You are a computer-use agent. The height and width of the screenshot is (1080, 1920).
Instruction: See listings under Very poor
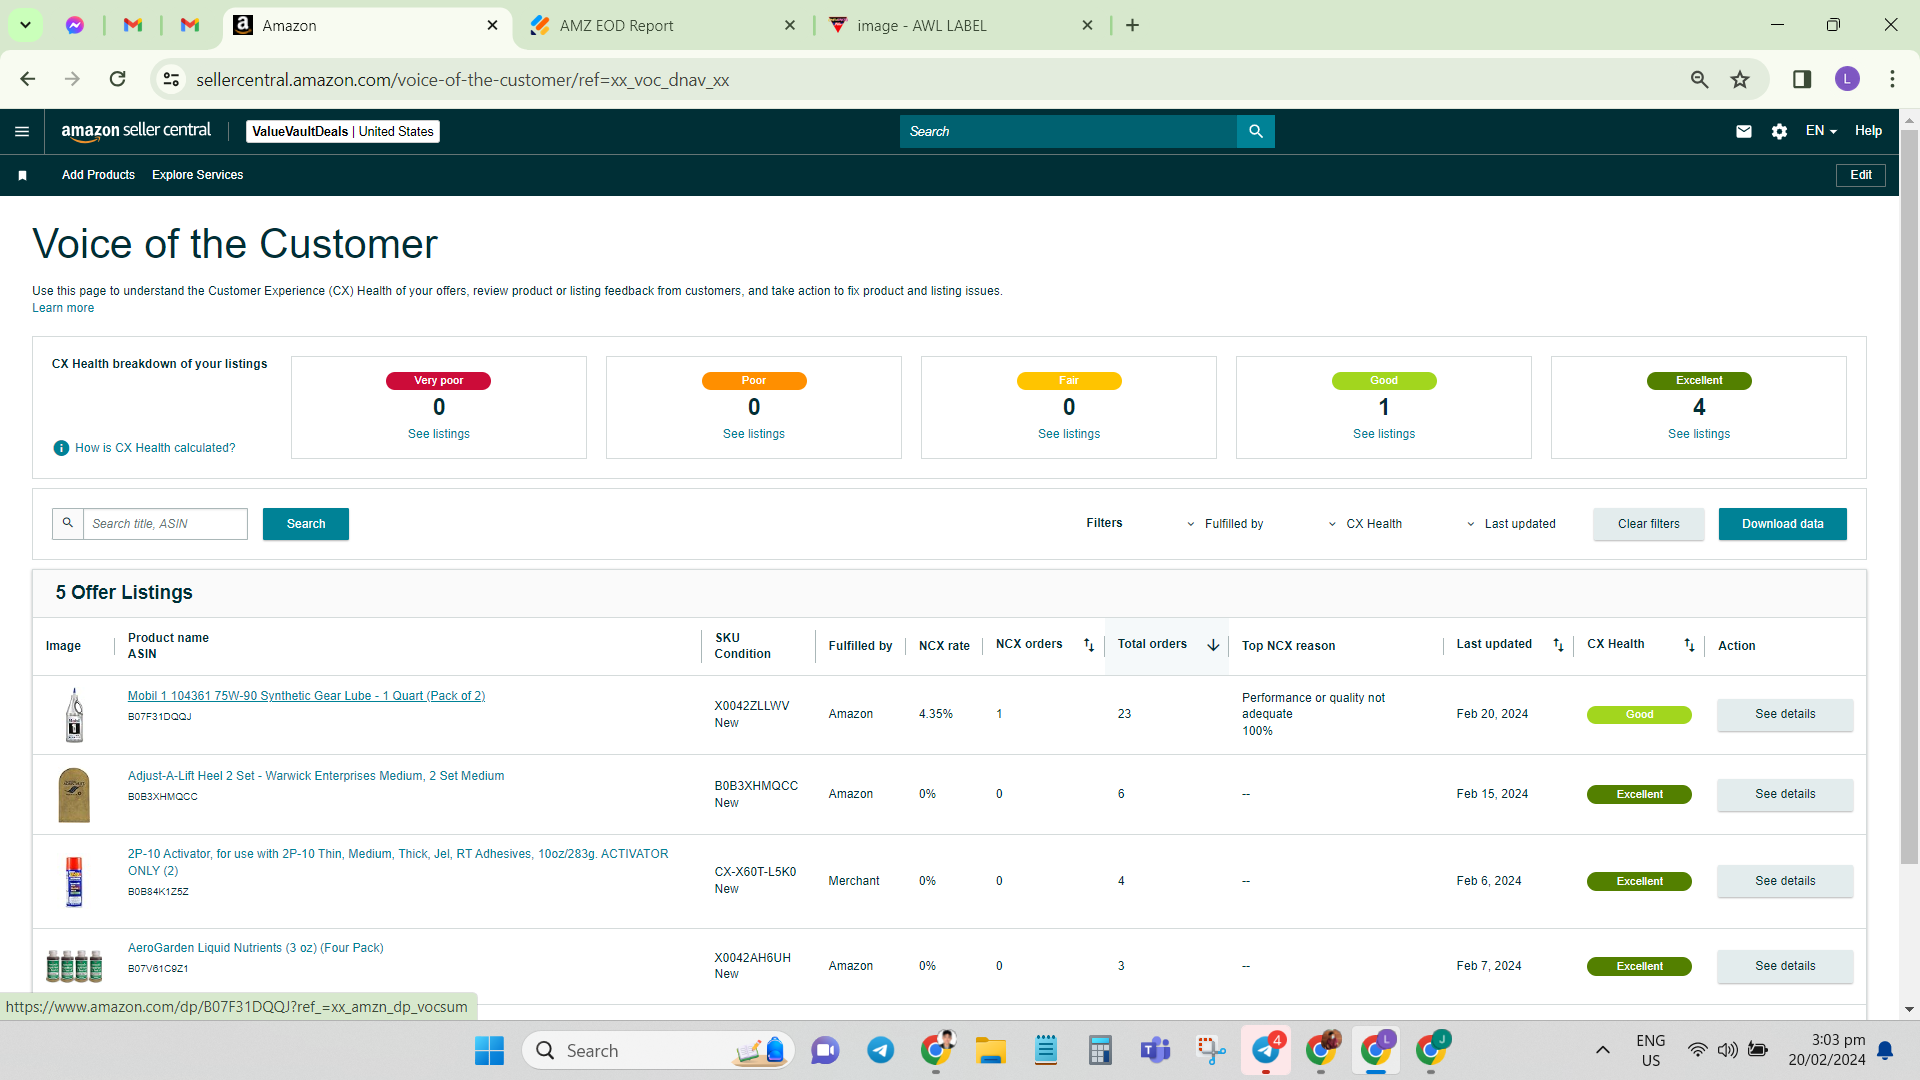point(439,434)
